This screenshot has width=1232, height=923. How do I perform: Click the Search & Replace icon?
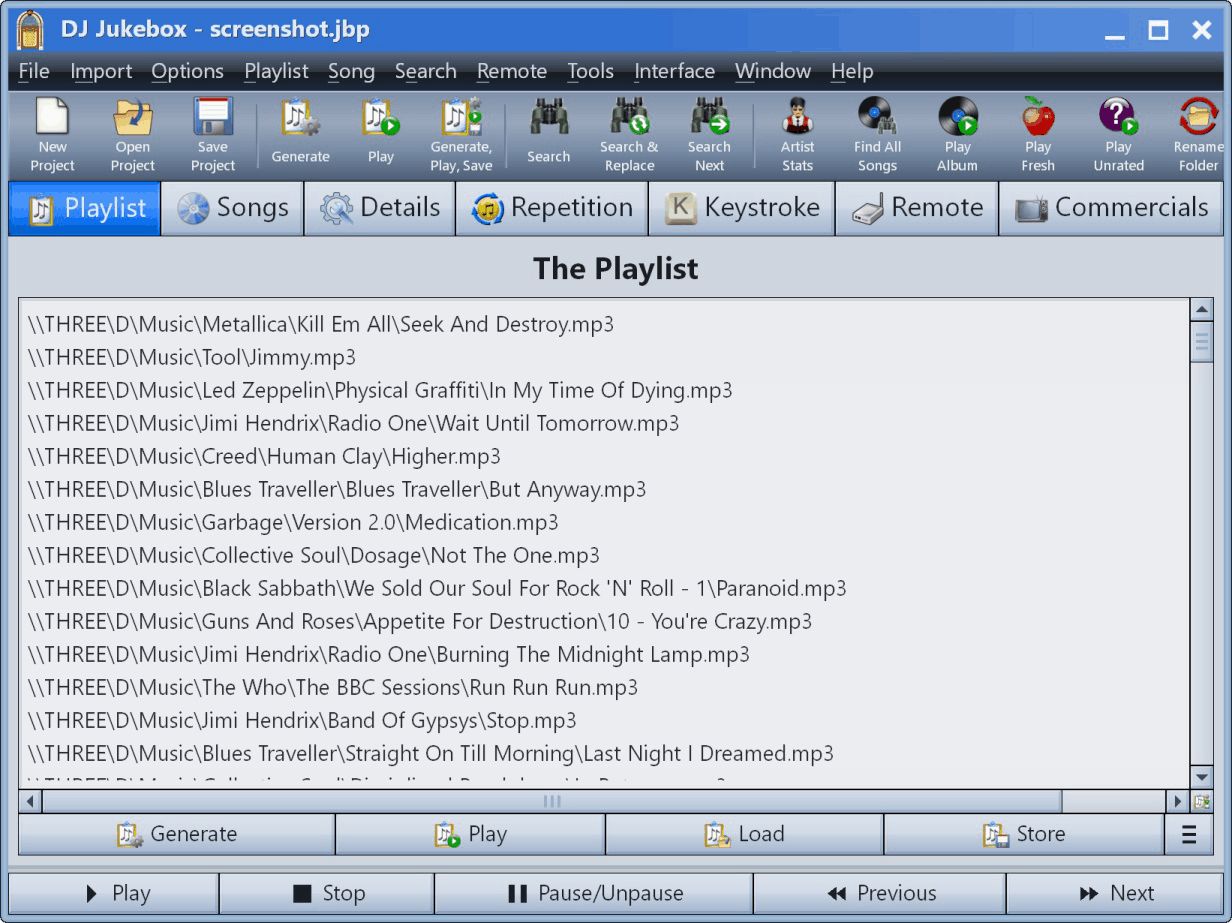pos(629,136)
